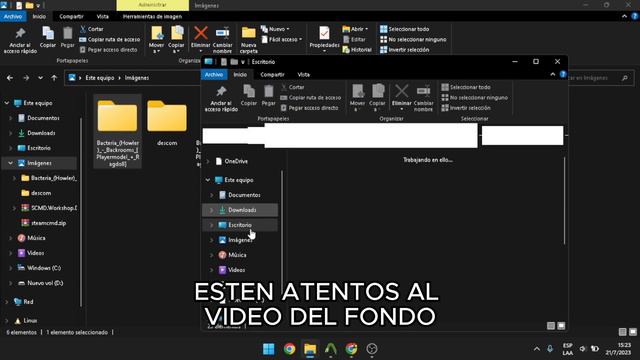Click No seleccionar ninguno in Imágenes ribbon
The height and width of the screenshot is (360, 640).
pyautogui.click(x=413, y=40)
